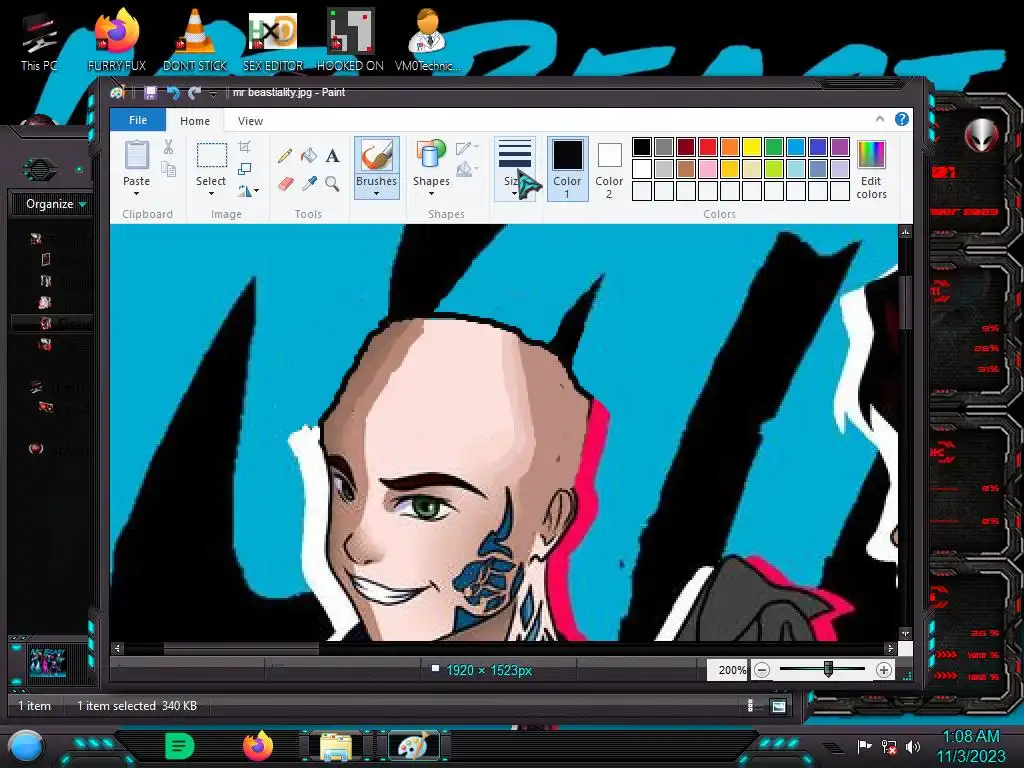Open the shape Outline dropdown
1024x768 pixels.
coord(468,148)
